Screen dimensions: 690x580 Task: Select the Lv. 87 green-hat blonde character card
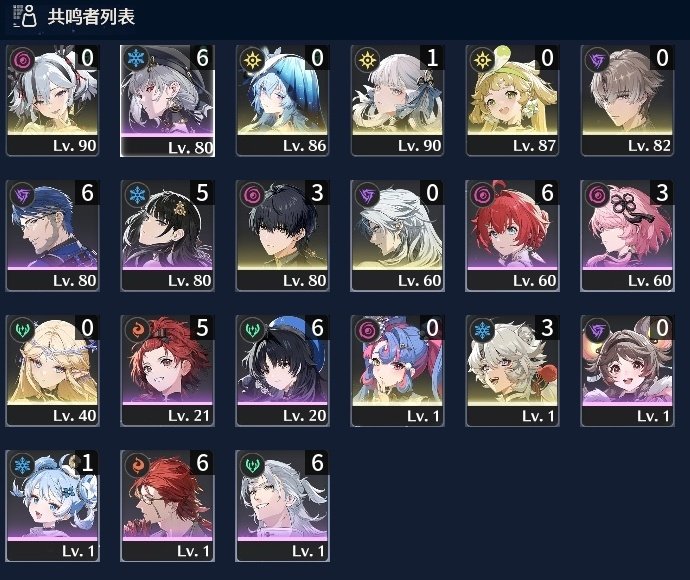(512, 100)
